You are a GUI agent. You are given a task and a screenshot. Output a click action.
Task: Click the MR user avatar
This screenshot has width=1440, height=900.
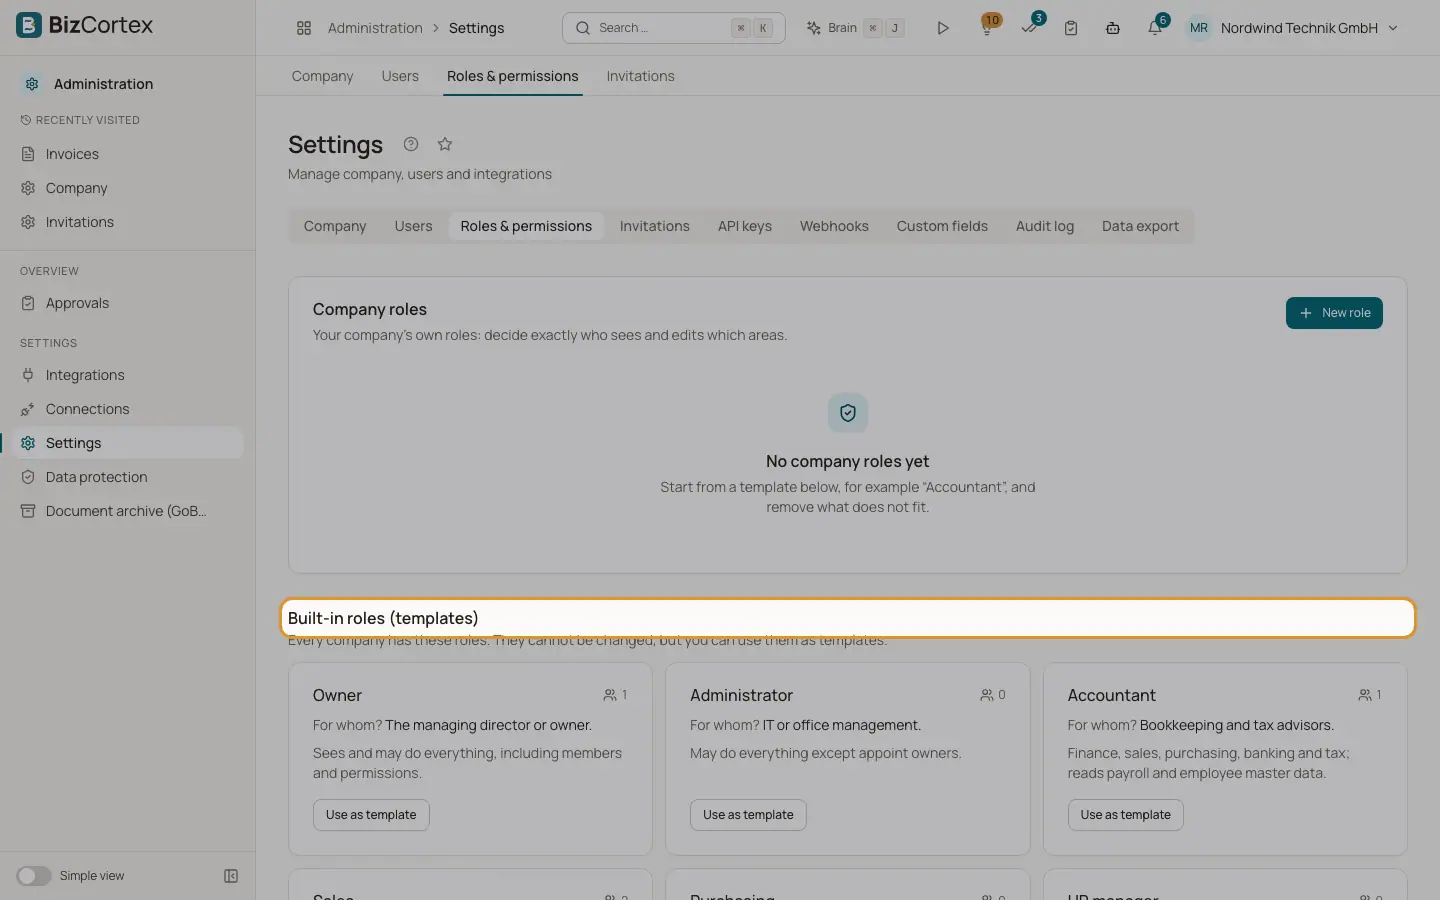click(x=1199, y=28)
